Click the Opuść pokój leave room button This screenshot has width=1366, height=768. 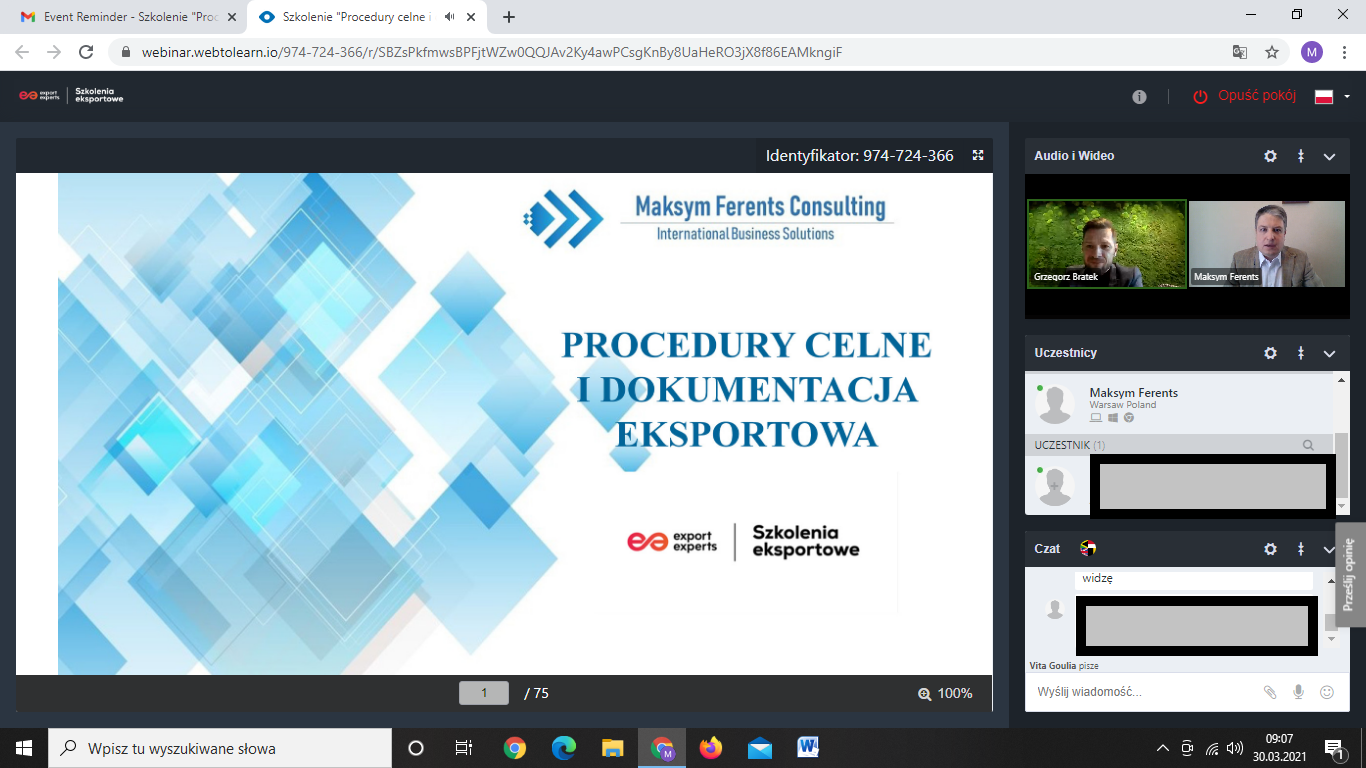click(1245, 96)
